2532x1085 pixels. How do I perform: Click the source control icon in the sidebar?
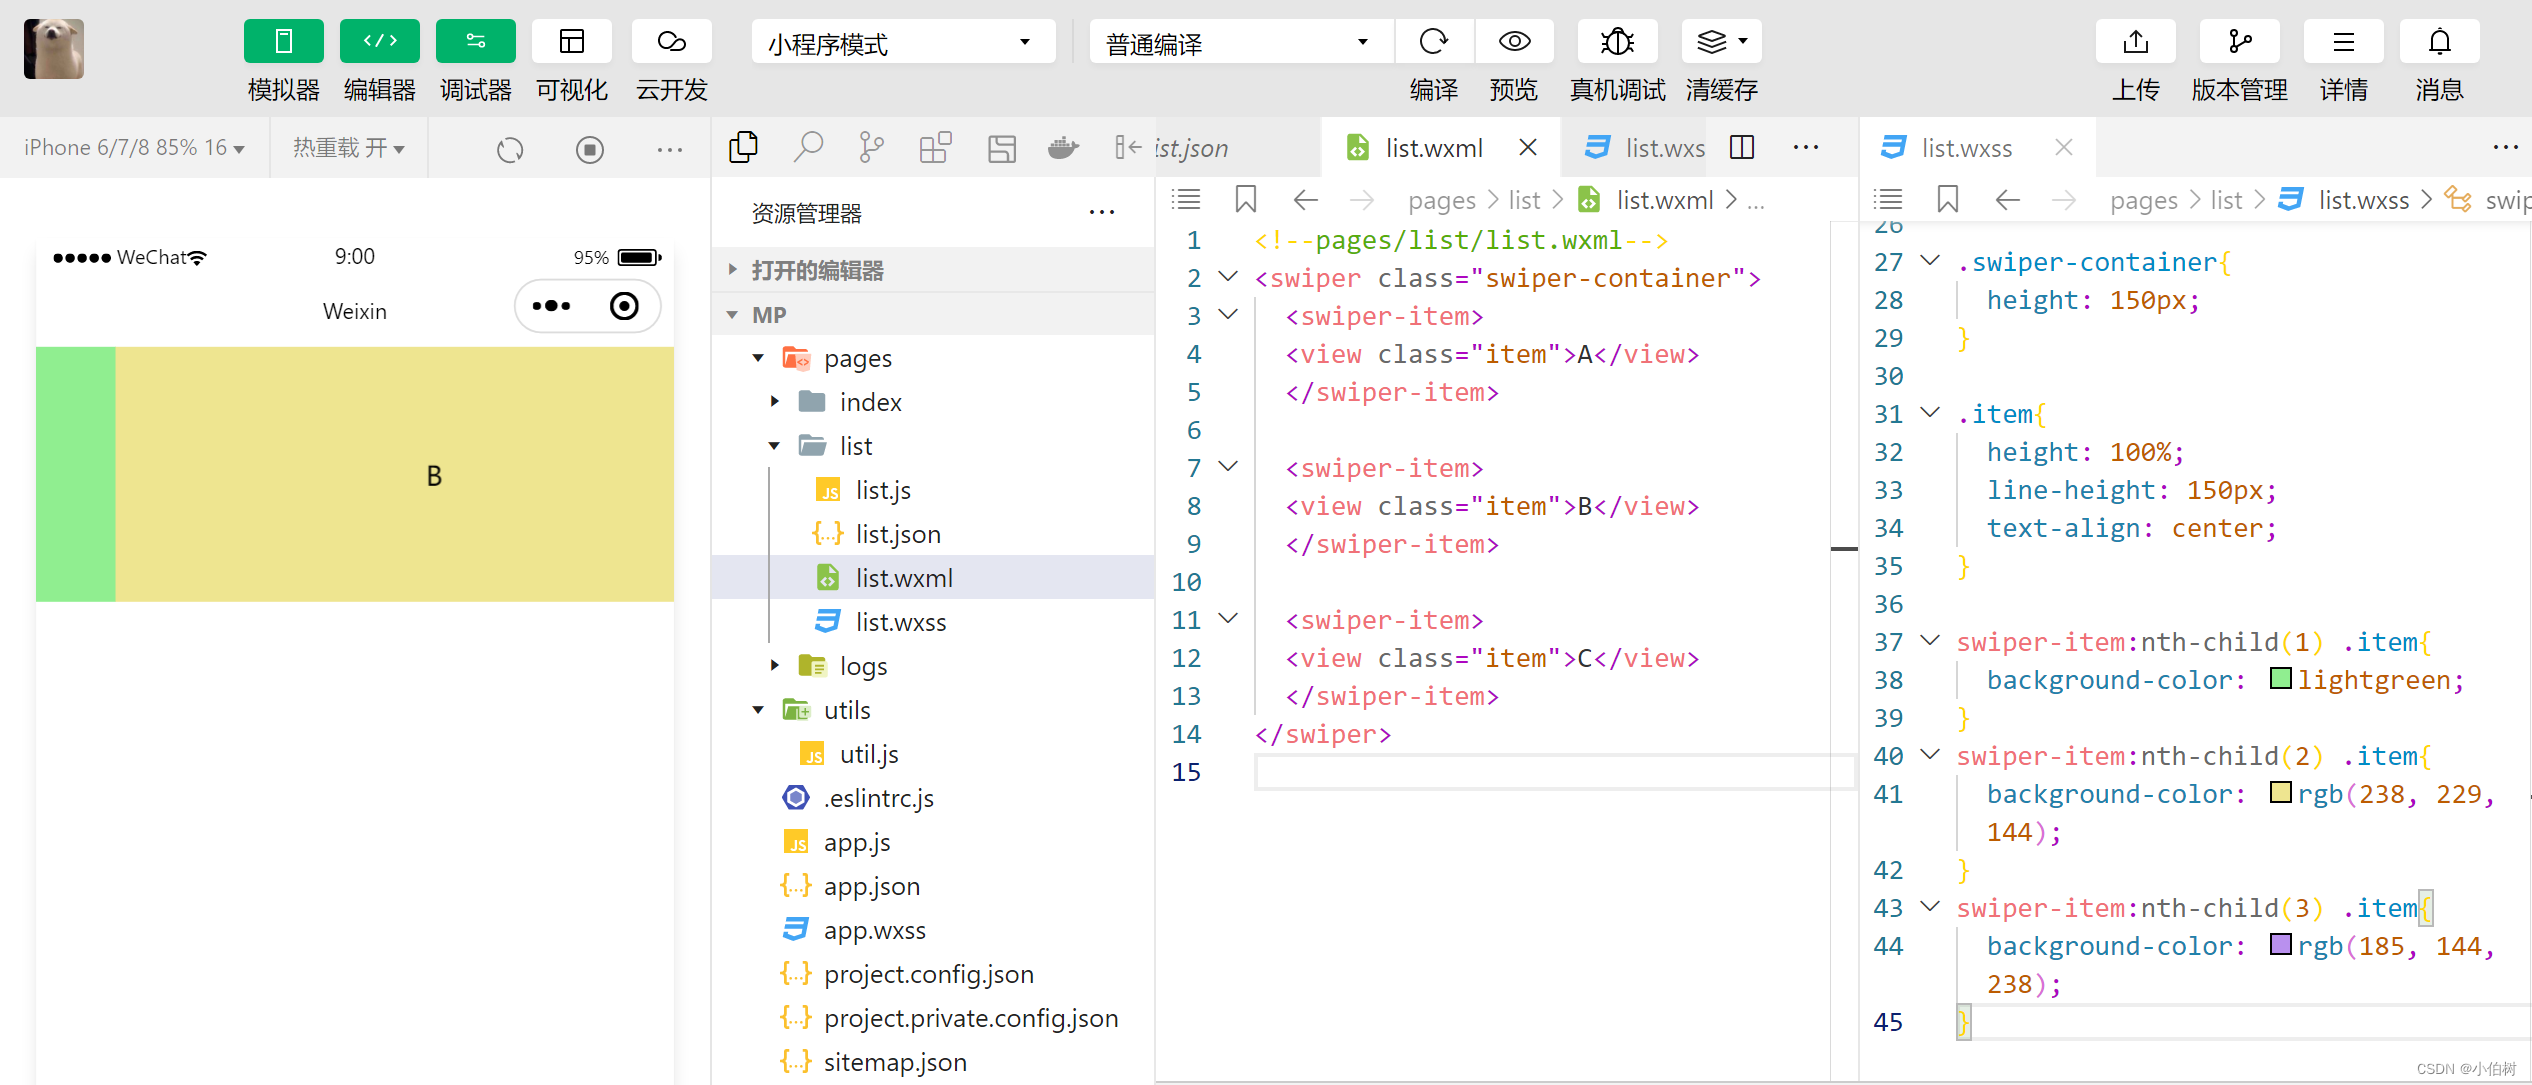coord(871,148)
